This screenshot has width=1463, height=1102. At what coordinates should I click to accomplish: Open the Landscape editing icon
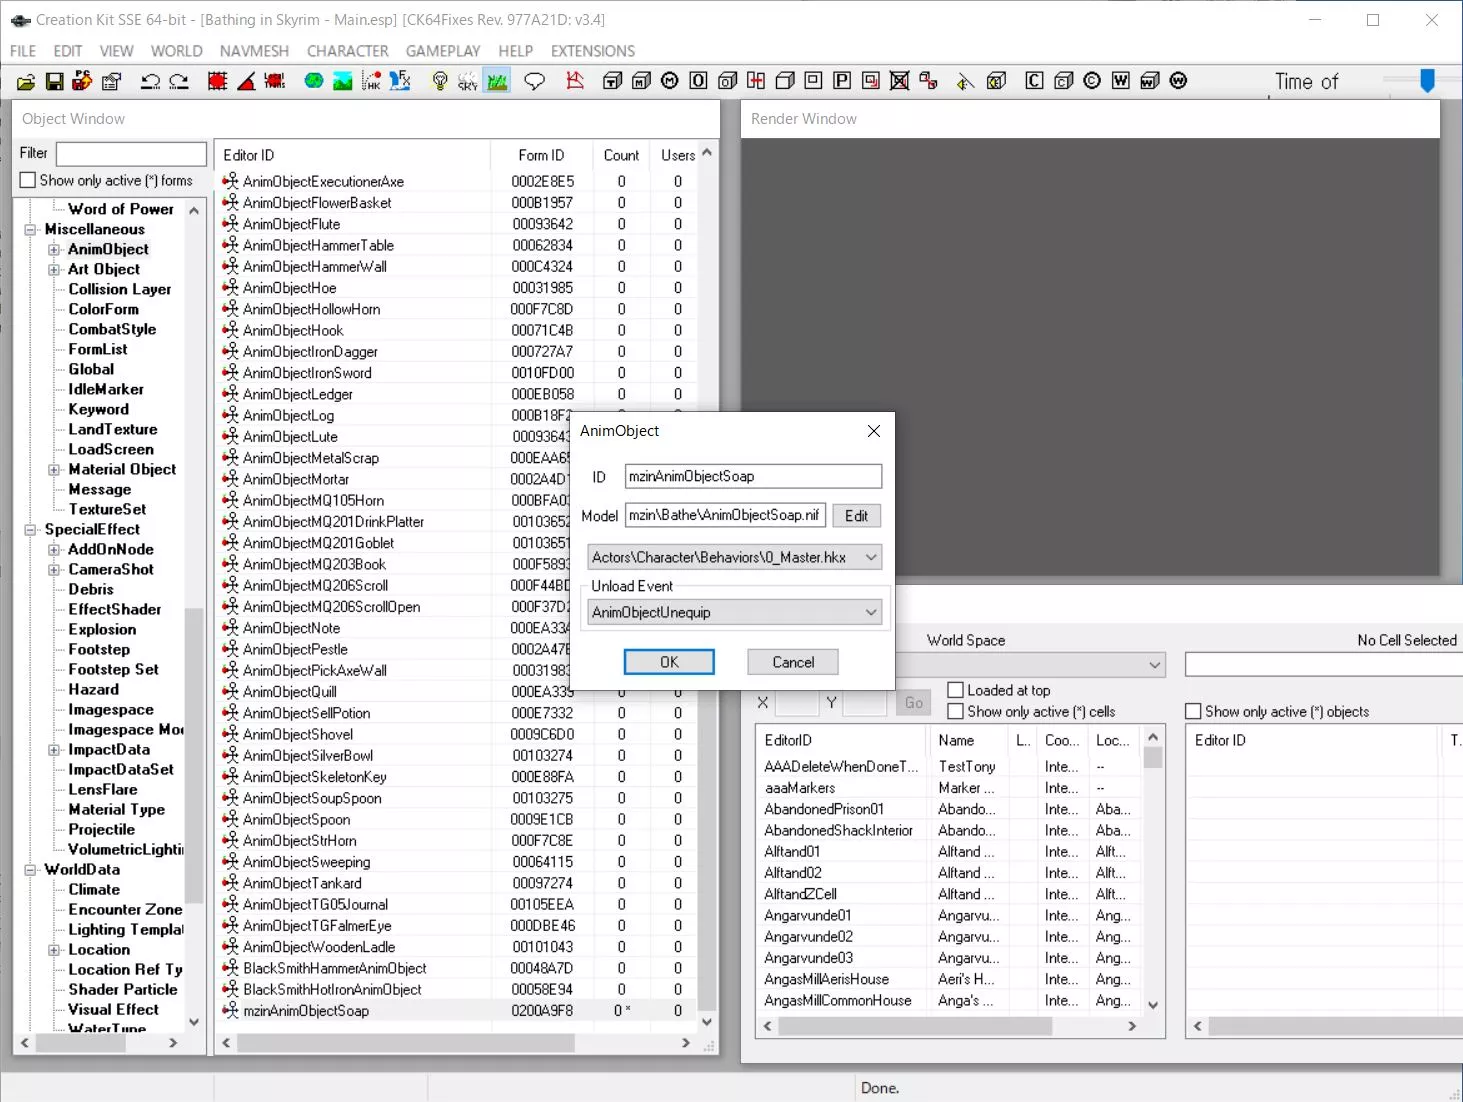tap(343, 81)
